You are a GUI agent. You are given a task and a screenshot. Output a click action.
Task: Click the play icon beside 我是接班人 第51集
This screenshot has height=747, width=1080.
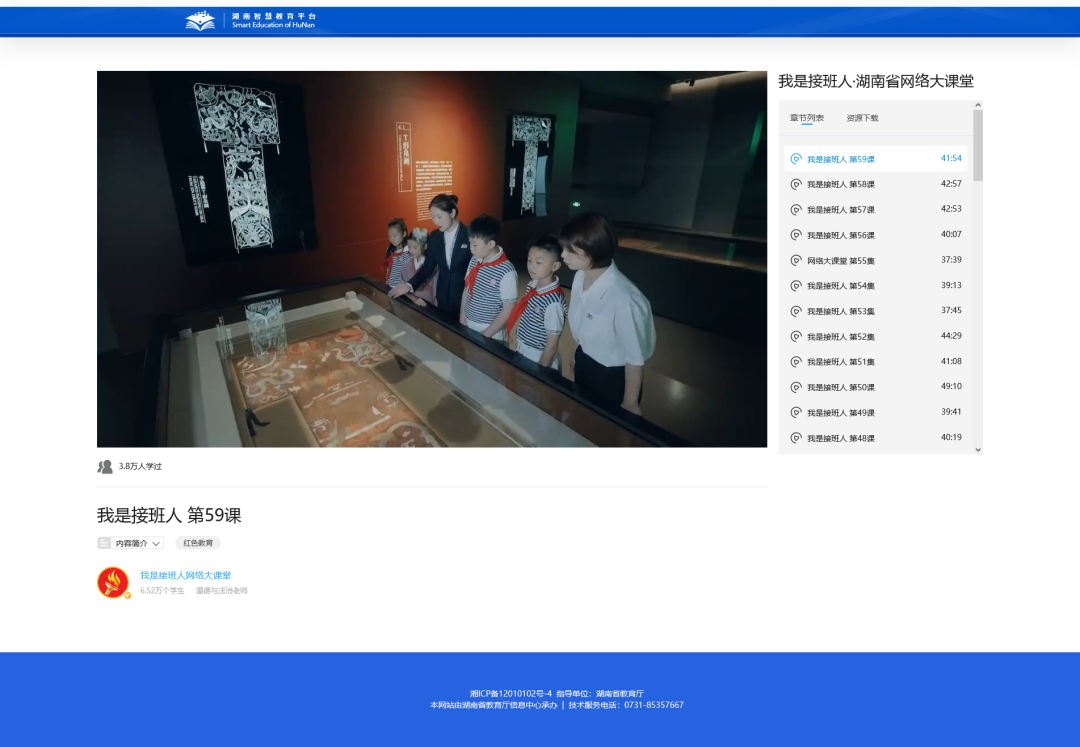click(x=796, y=362)
